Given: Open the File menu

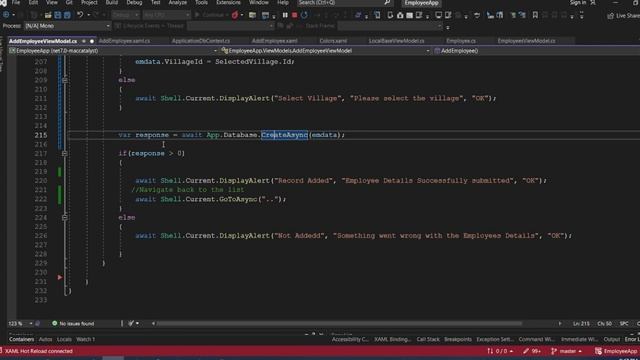Looking at the screenshot, I should (16, 2).
